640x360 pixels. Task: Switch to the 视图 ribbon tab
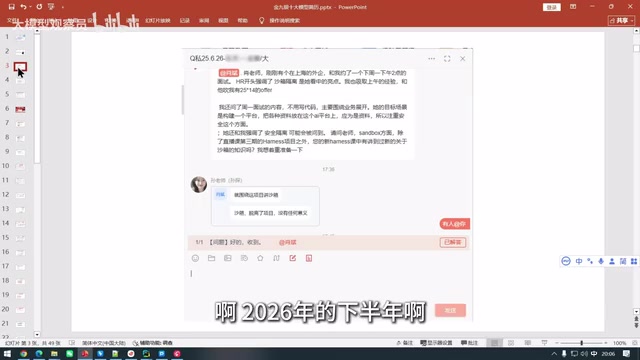click(x=223, y=20)
